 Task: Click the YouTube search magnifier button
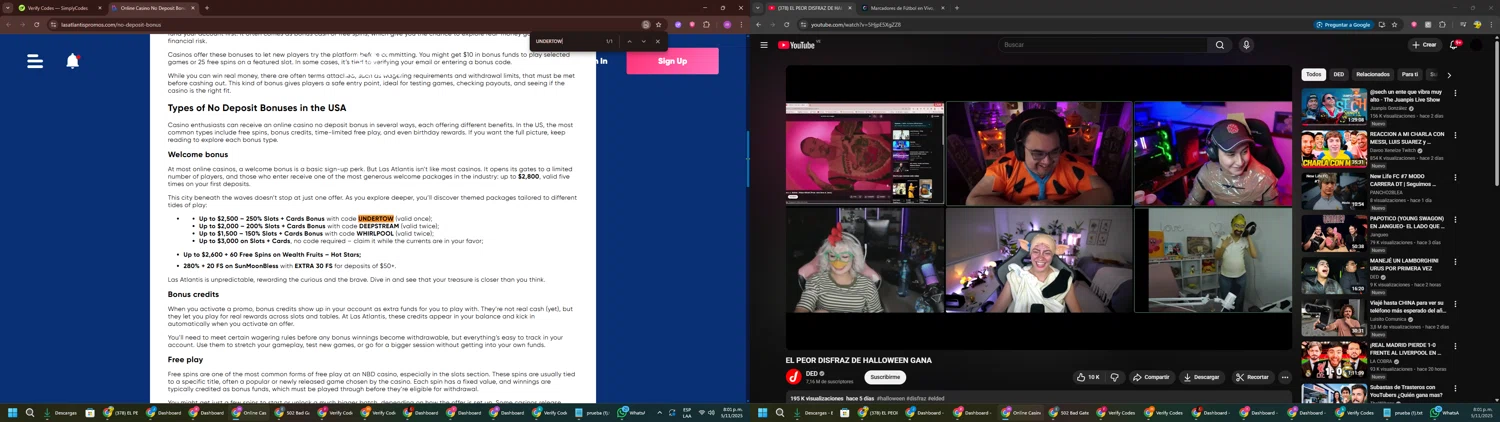click(1219, 45)
